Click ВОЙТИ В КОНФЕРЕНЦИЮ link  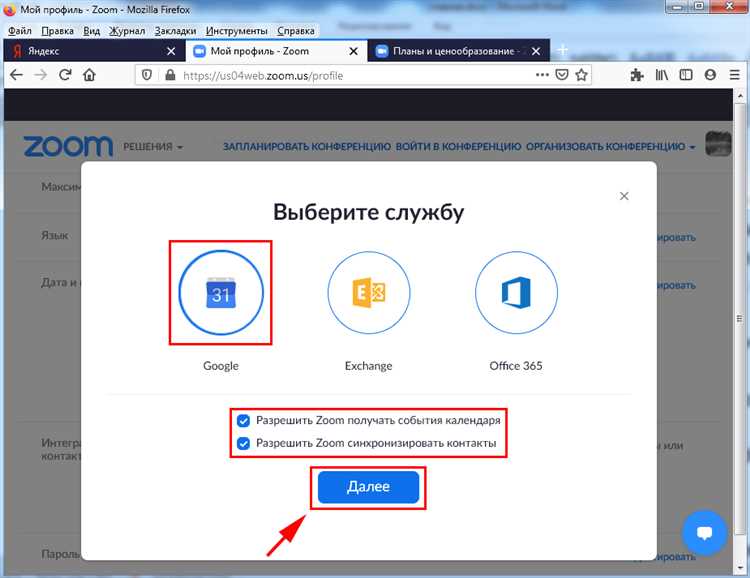click(x=458, y=146)
